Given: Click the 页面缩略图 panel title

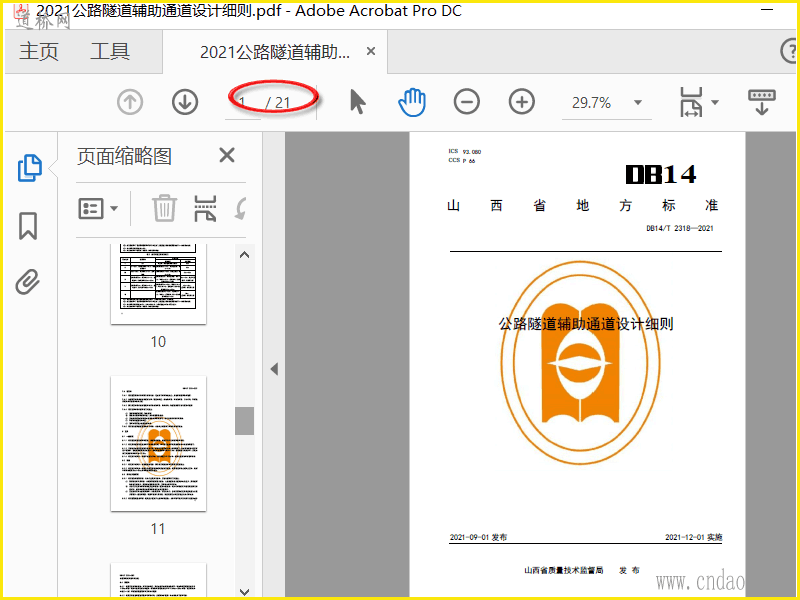Looking at the screenshot, I should [x=124, y=156].
